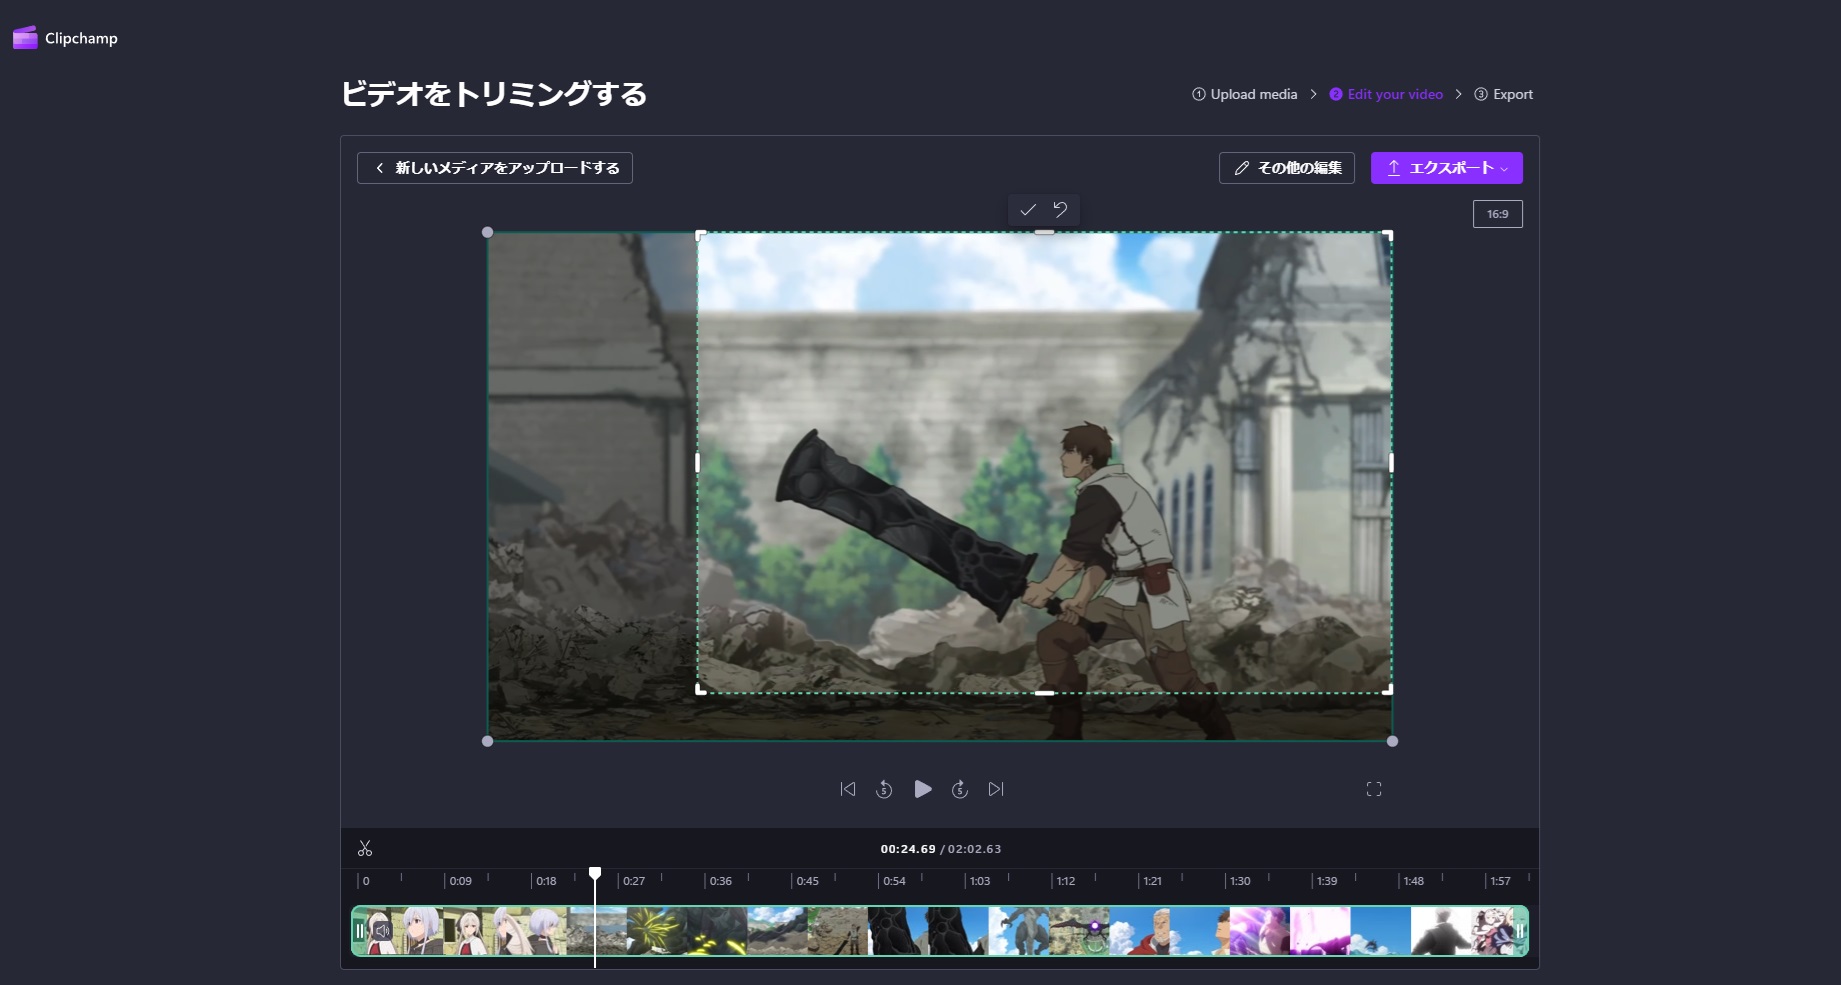Image resolution: width=1841 pixels, height=985 pixels.
Task: Click the 1:03 mark on timeline ruler
Action: [979, 881]
